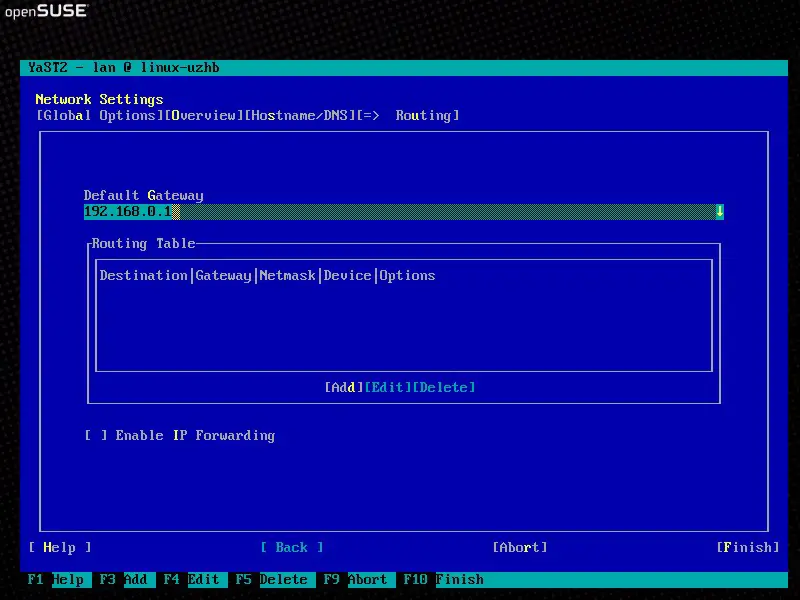Click F1 Help in the function key bar
The height and width of the screenshot is (600, 800).
point(56,580)
